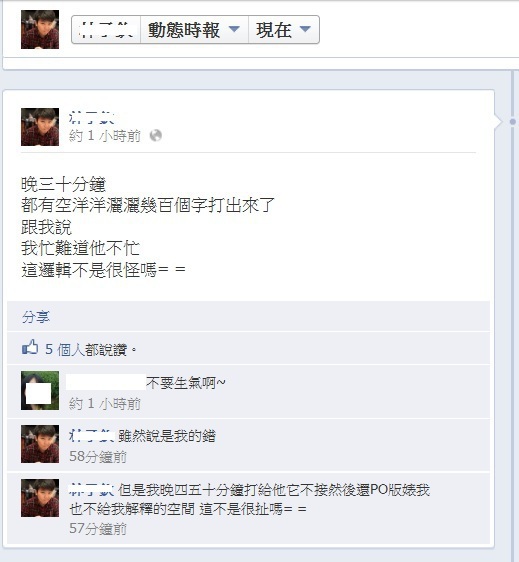The image size is (519, 562).
Task: Expand the 現在 dropdown
Action: tap(284, 30)
